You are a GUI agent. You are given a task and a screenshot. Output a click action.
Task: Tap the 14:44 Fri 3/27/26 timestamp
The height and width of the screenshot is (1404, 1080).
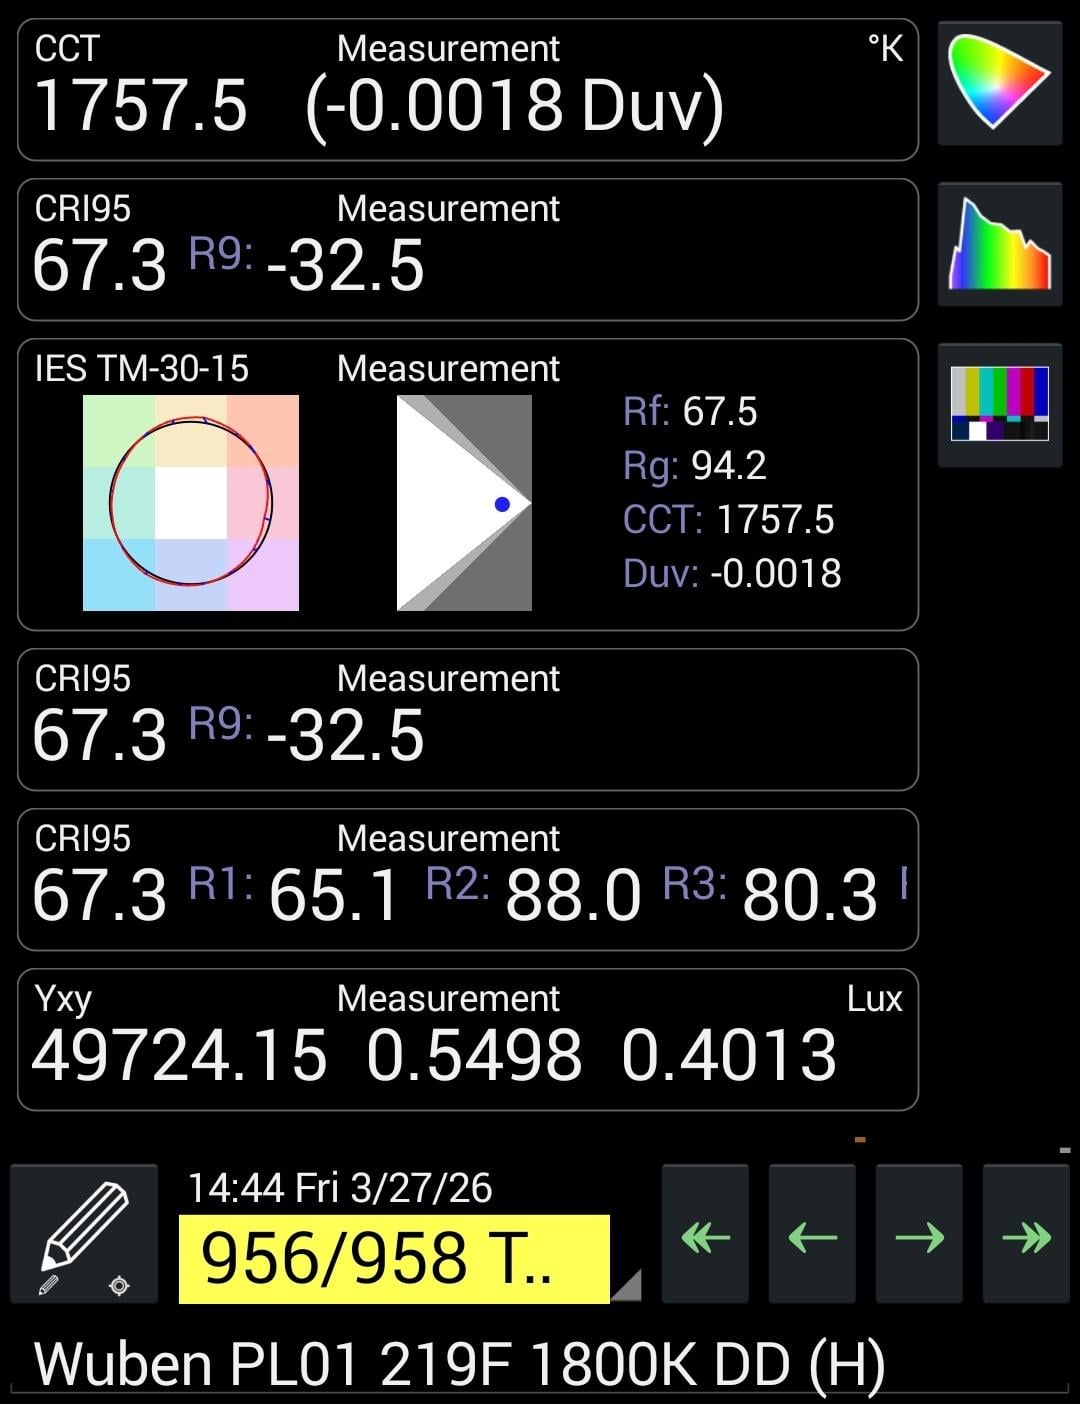click(340, 1188)
